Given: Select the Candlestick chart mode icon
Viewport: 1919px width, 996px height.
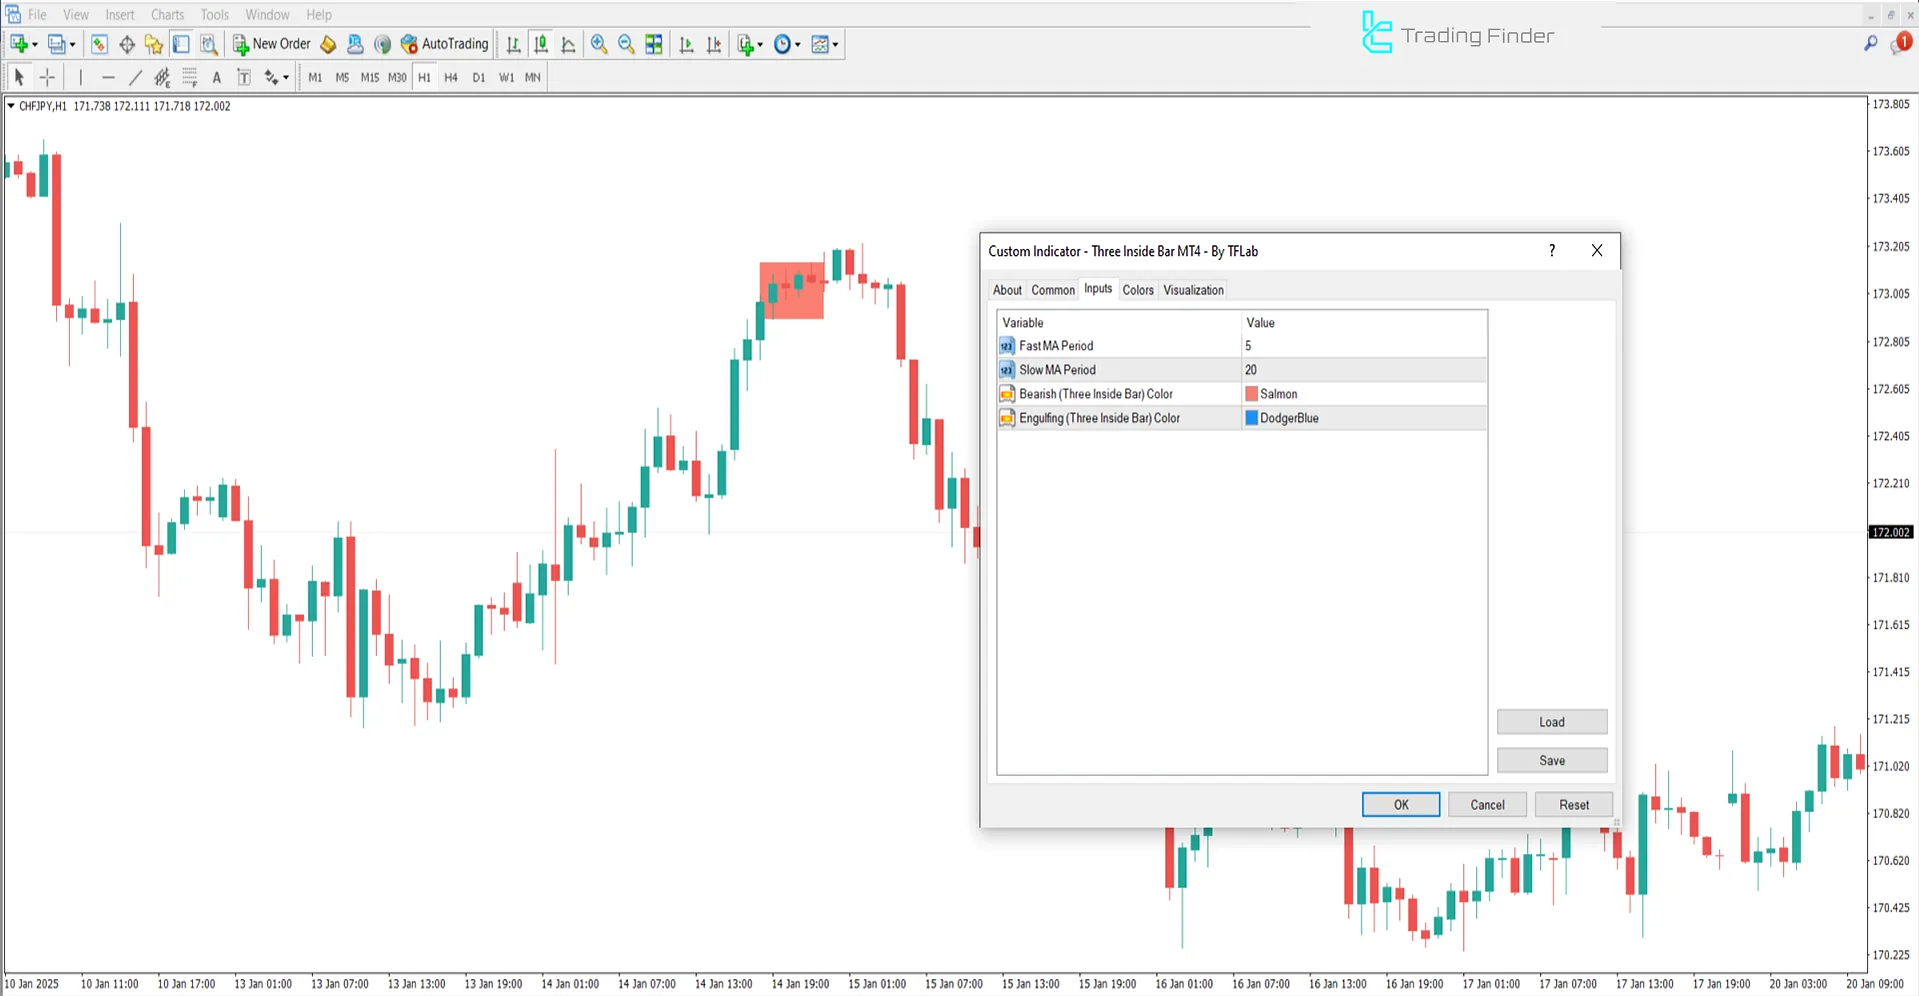Looking at the screenshot, I should [540, 44].
